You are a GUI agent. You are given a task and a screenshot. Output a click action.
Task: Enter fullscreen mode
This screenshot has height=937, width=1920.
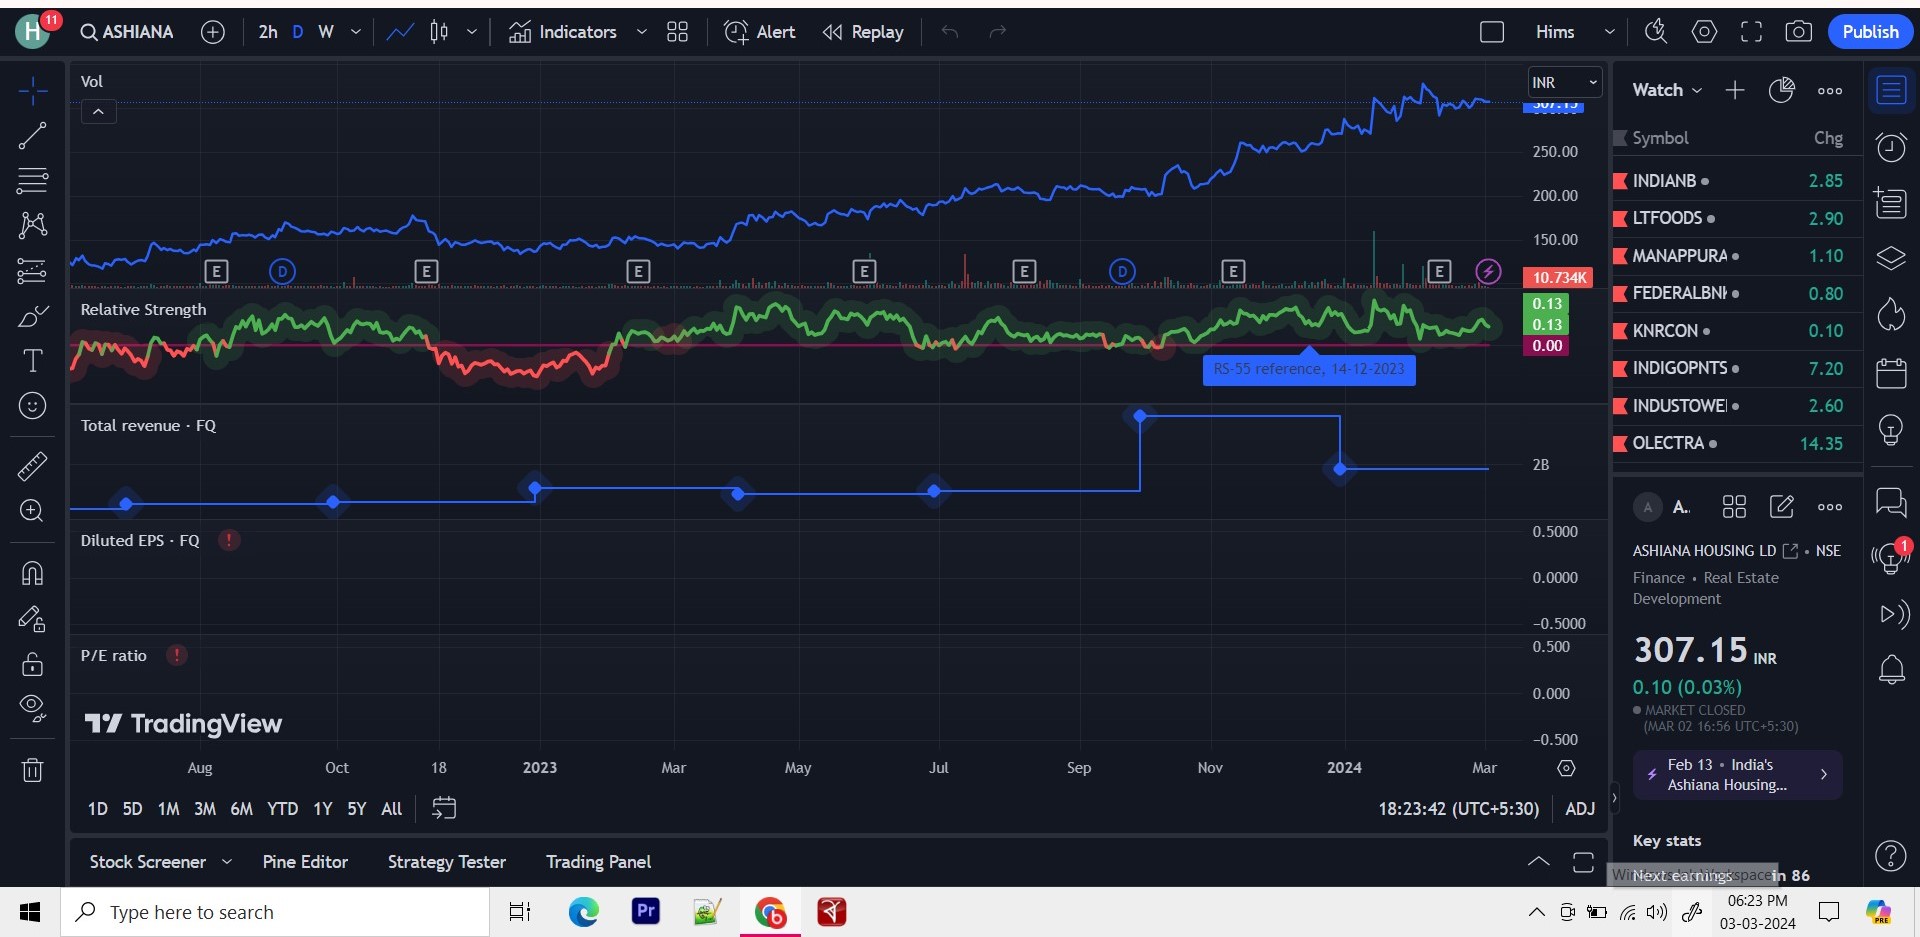pos(1751,32)
